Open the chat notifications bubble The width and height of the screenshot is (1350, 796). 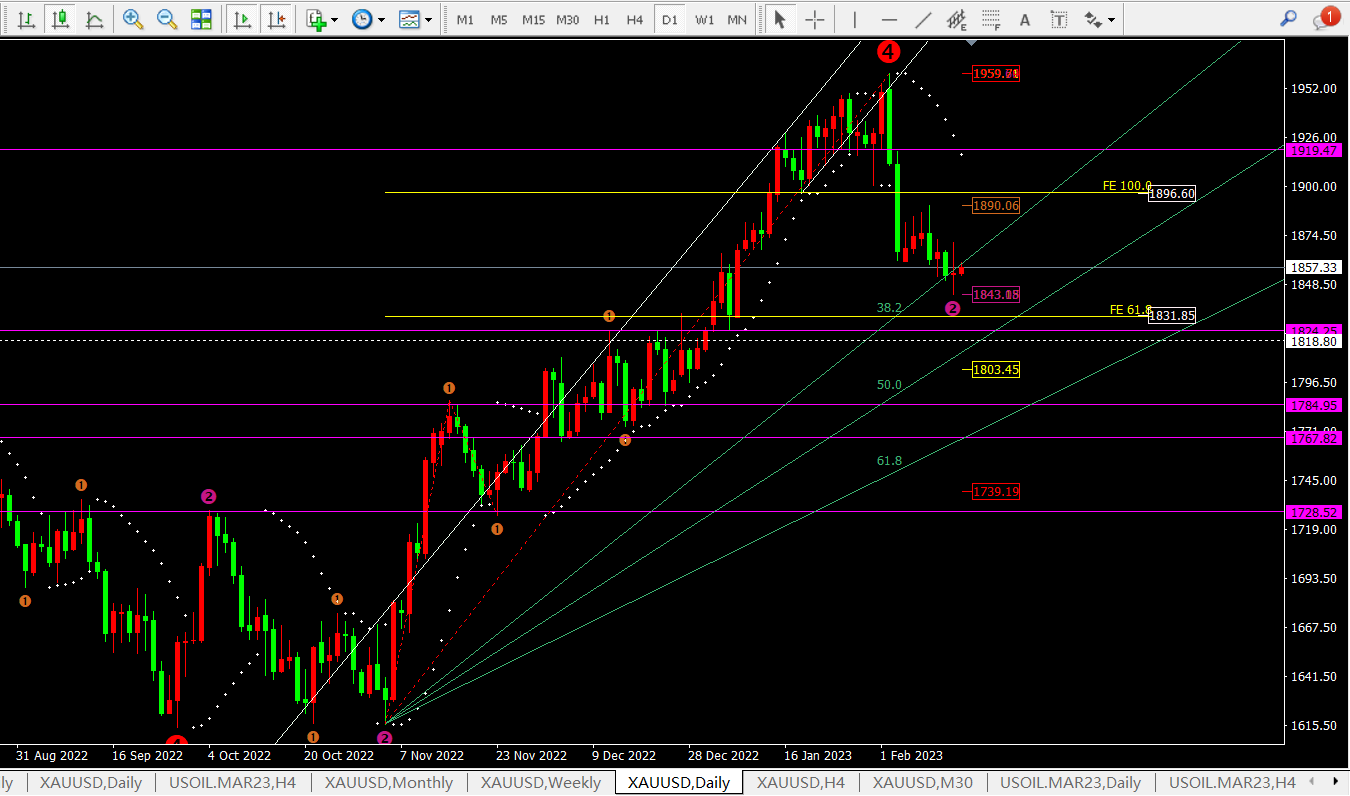click(1325, 18)
